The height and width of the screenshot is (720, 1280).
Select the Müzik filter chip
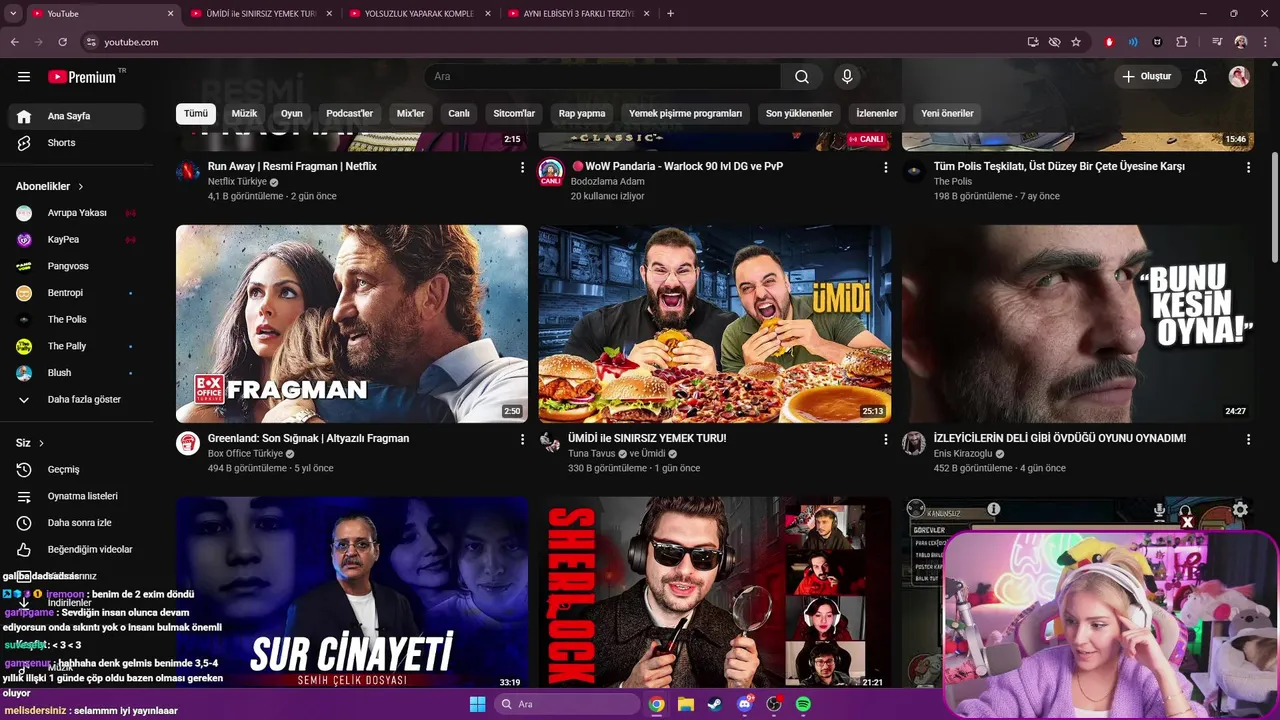point(245,114)
